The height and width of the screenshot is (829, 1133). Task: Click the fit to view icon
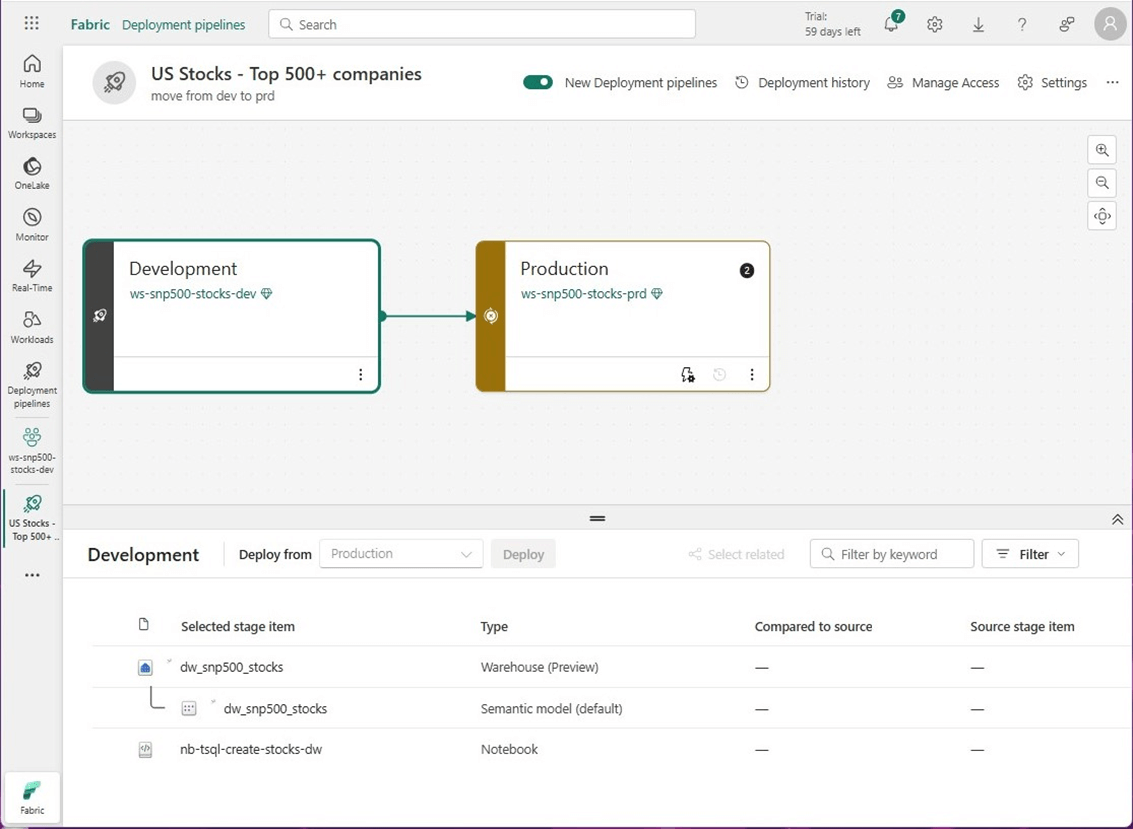pos(1102,216)
